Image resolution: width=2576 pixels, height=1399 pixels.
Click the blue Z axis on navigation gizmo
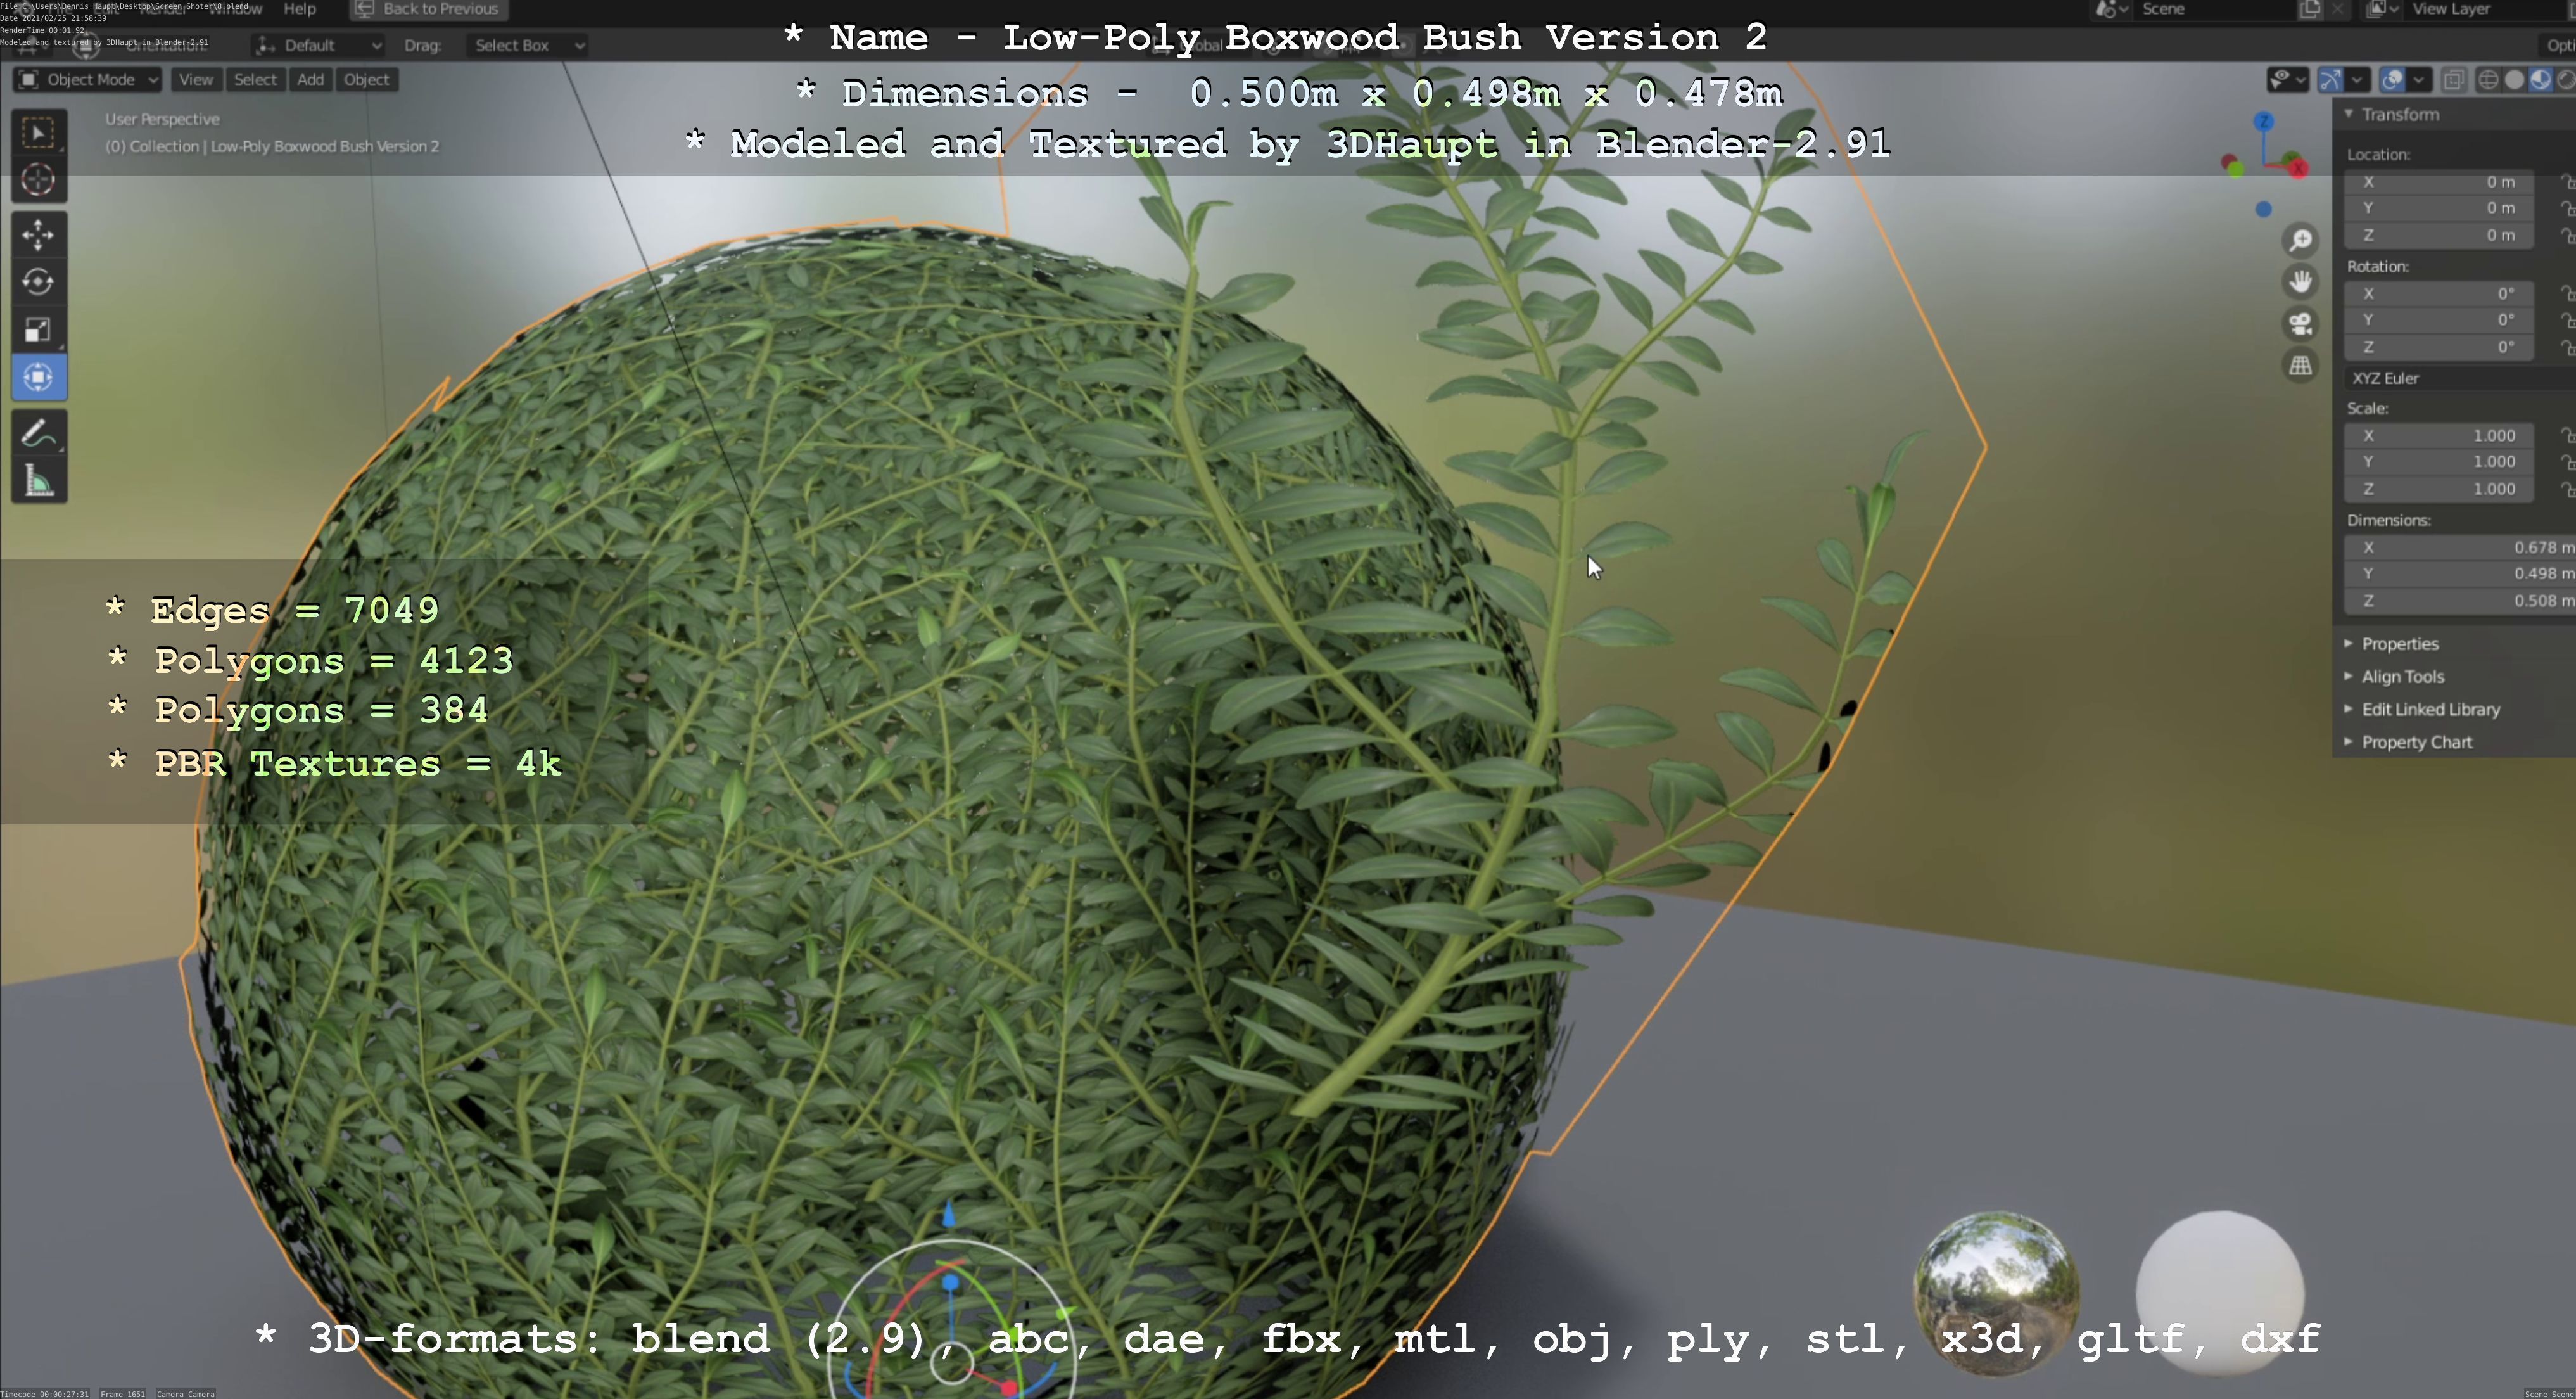(x=2264, y=121)
